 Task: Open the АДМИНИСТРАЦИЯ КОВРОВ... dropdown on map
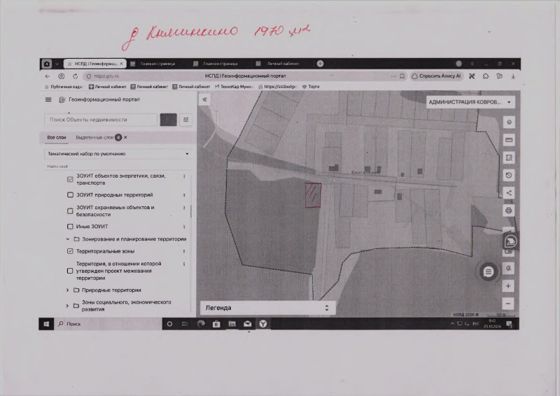point(470,102)
